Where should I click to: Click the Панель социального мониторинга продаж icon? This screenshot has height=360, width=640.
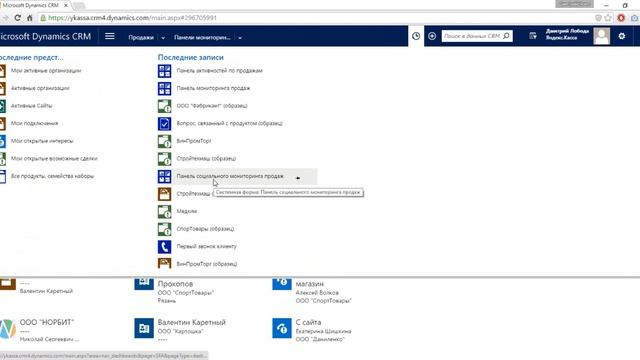(x=164, y=176)
